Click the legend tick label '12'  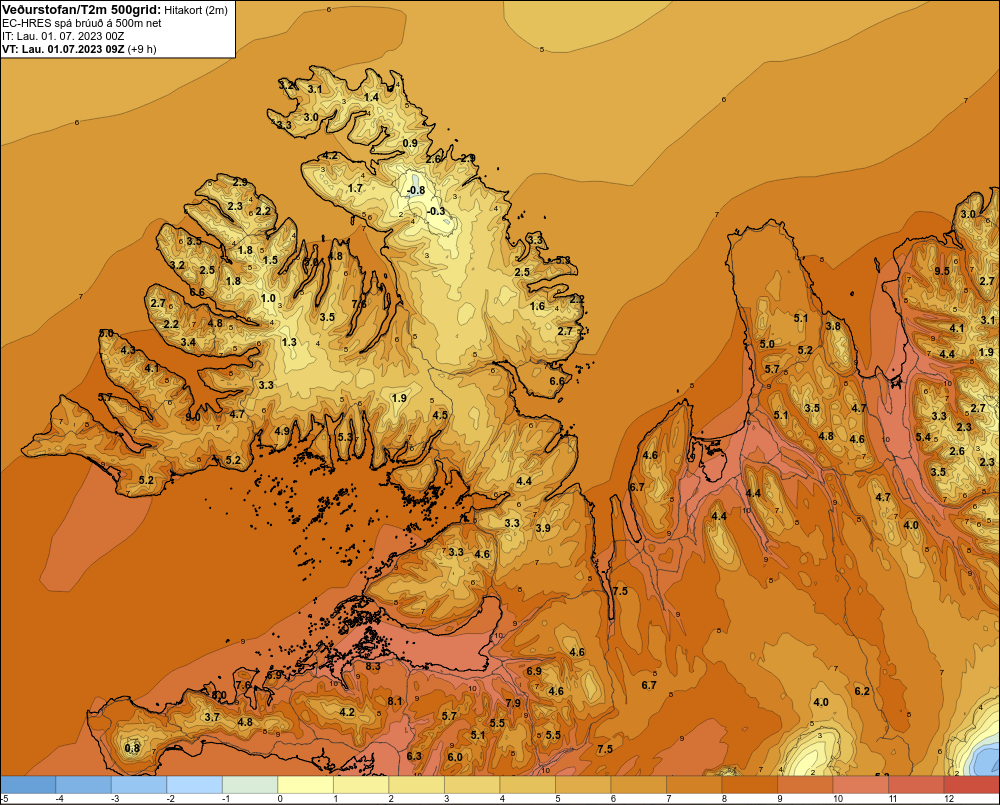pyautogui.click(x=949, y=799)
